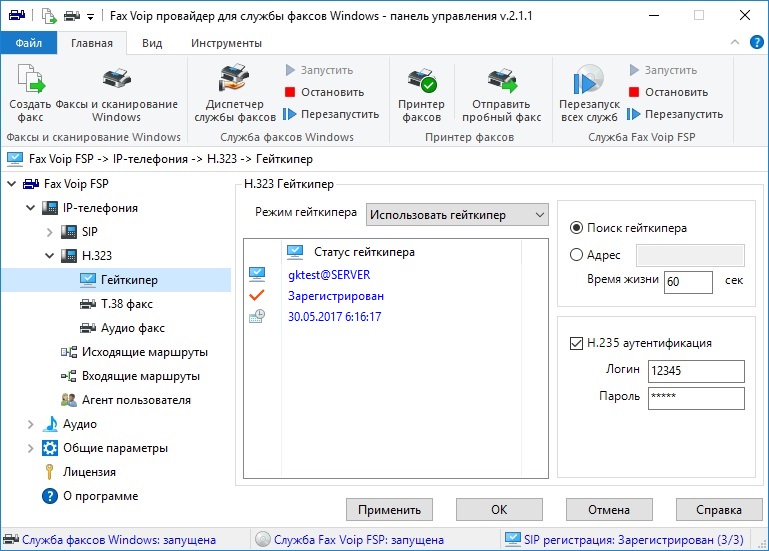Screen dimensions: 769x551
Task: Click the orange checkmark status icon
Action: click(257, 295)
